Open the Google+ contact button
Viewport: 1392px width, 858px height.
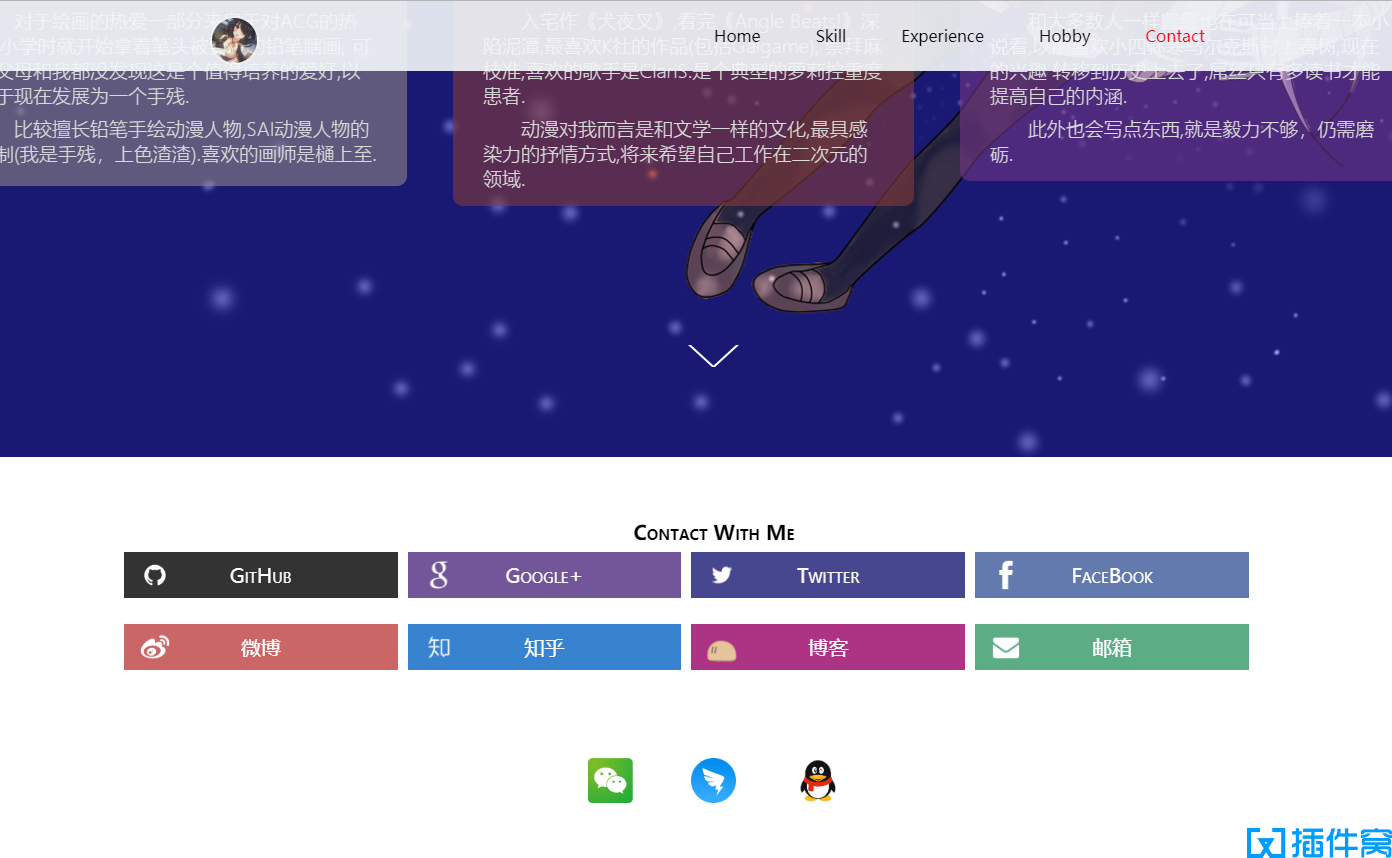(x=544, y=575)
